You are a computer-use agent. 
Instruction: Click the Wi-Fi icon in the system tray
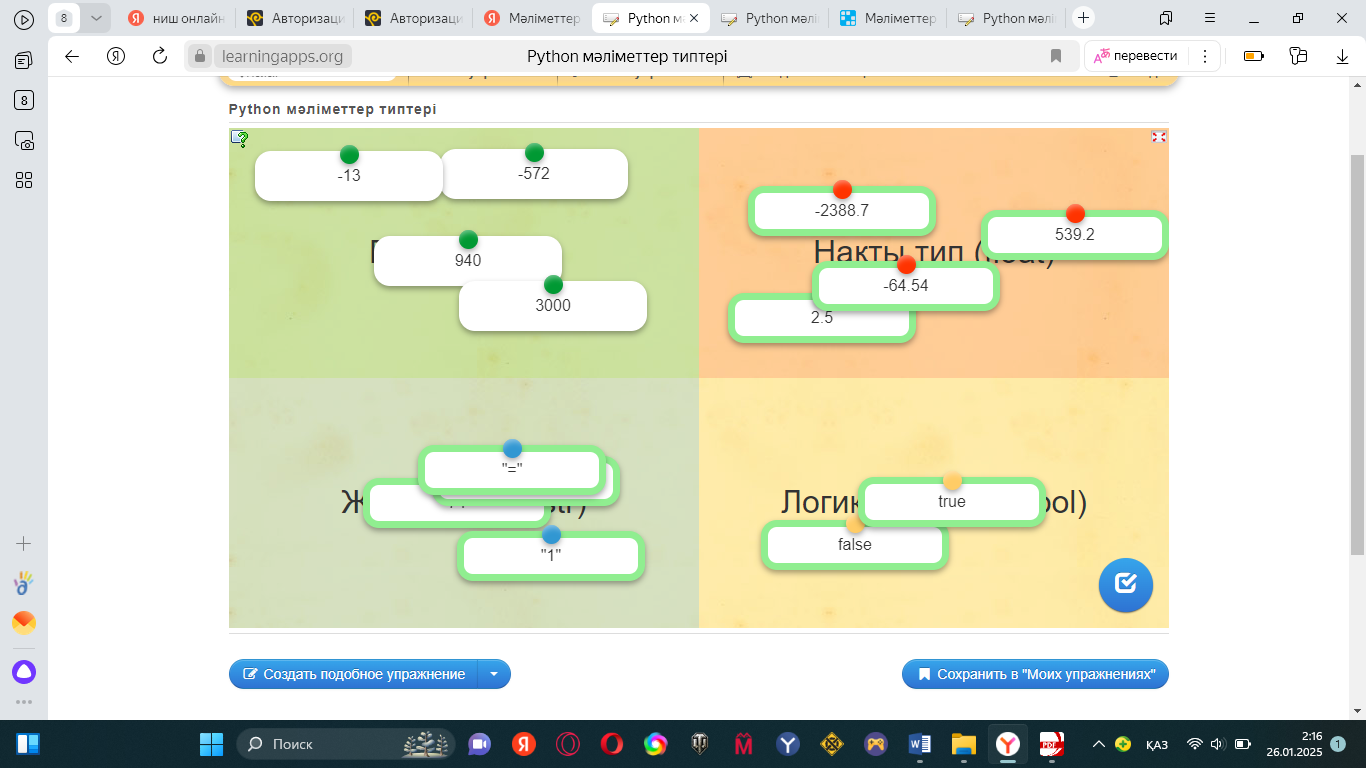tap(1194, 744)
